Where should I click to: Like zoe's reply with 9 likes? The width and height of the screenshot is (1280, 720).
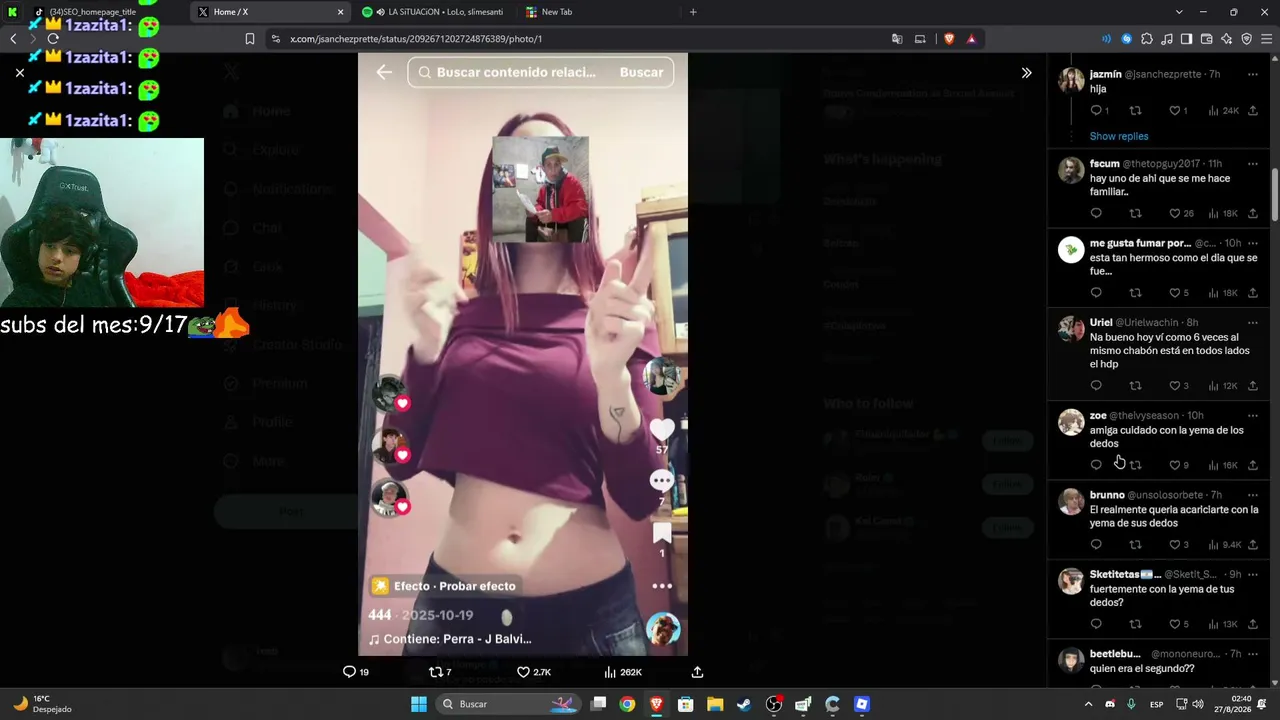(x=1180, y=465)
